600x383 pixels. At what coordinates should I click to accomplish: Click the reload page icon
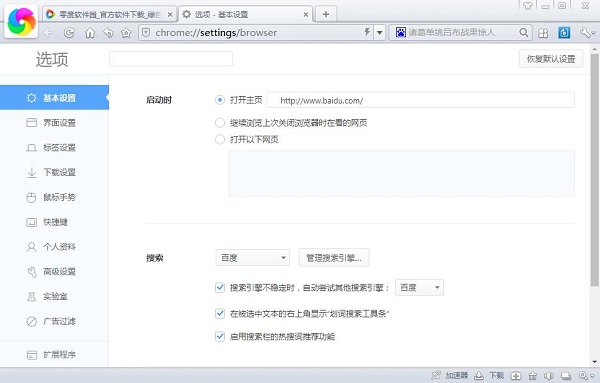69,33
